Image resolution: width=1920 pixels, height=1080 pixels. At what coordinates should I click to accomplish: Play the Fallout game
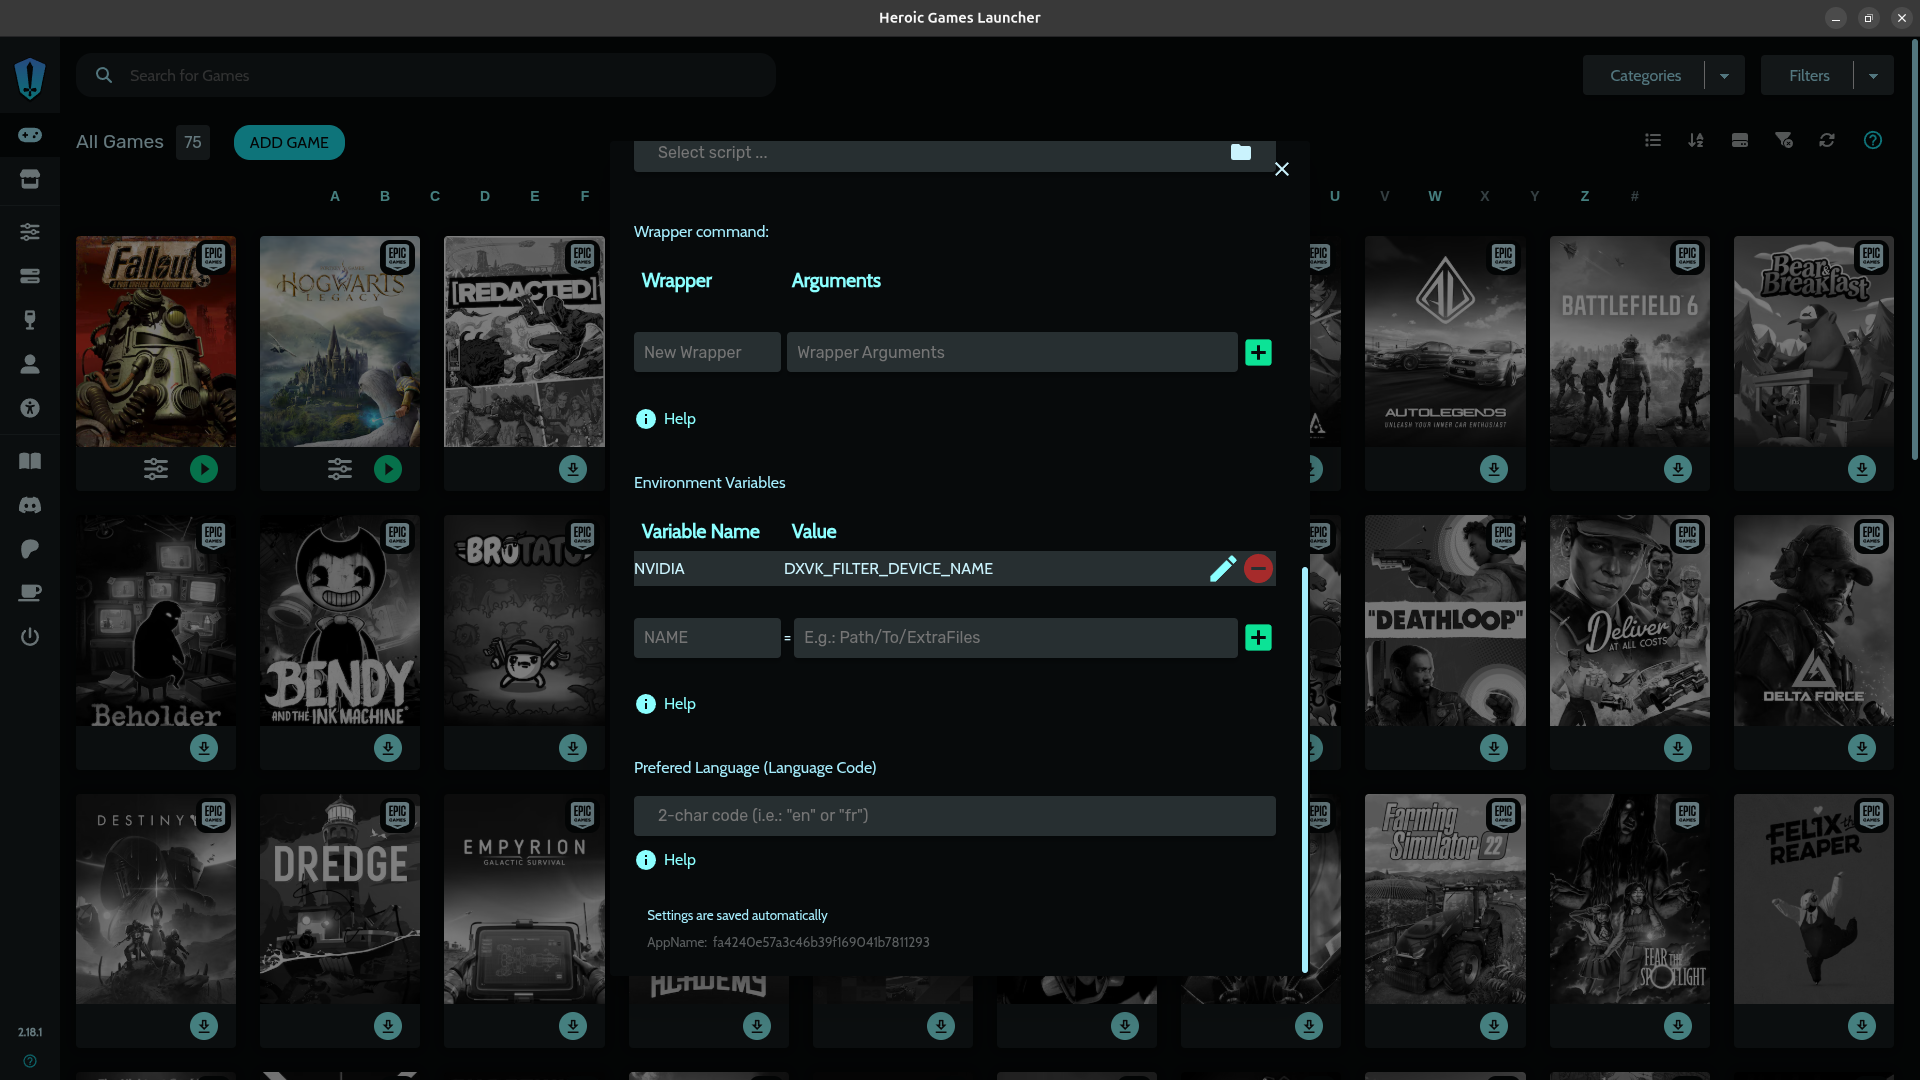tap(204, 469)
